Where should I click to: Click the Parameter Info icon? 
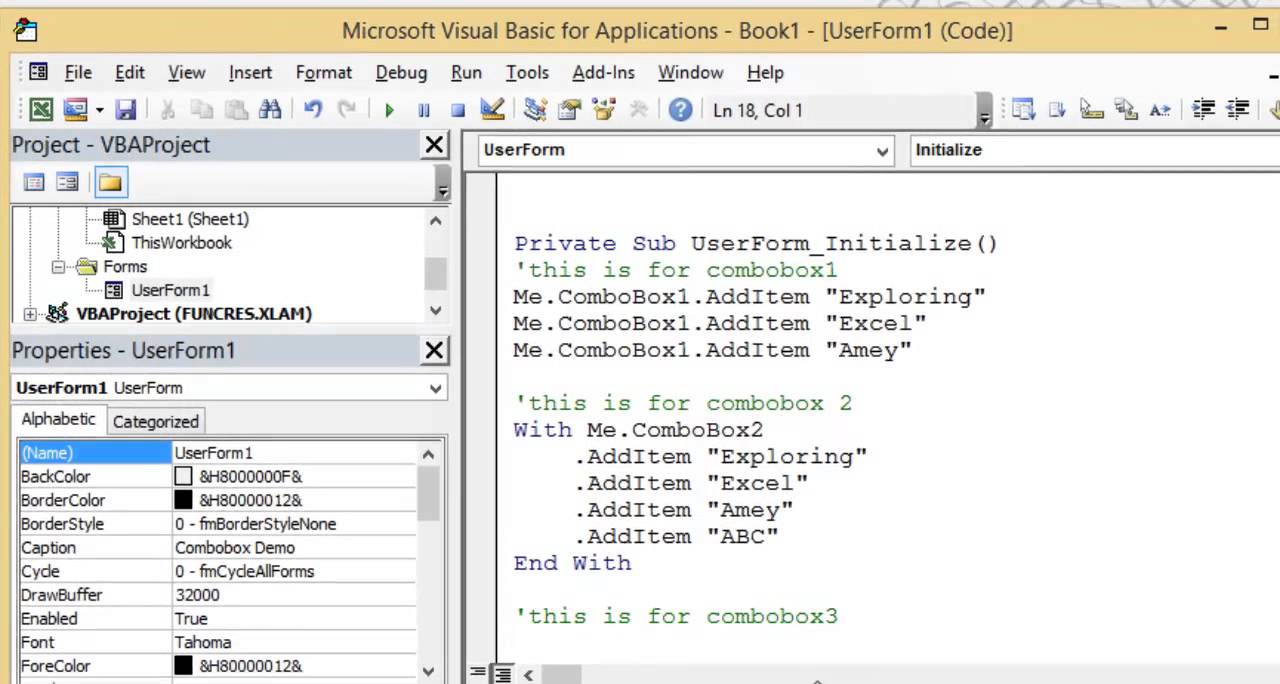[1126, 110]
